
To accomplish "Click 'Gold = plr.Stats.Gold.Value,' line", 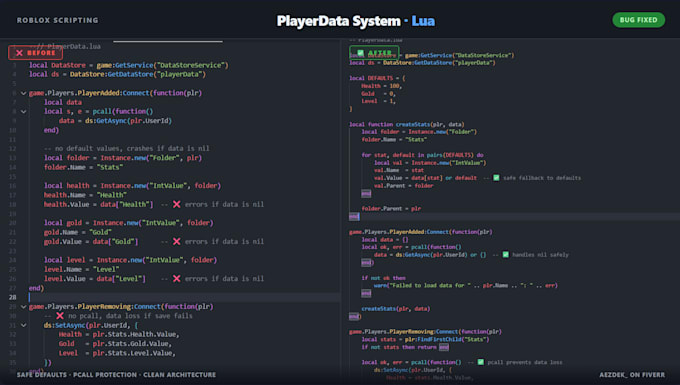I will point(115,344).
